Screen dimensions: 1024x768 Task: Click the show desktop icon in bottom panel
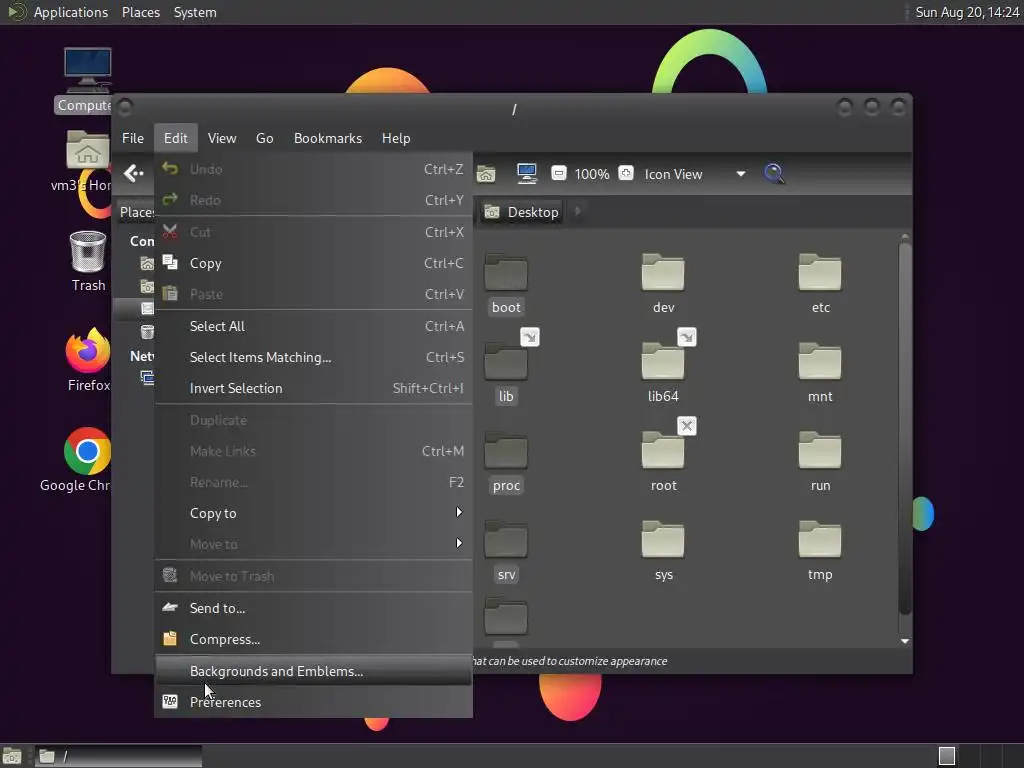pyautogui.click(x=12, y=756)
